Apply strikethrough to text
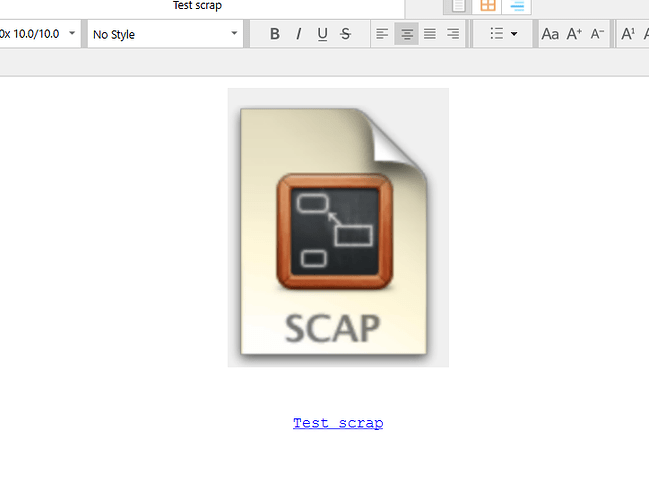Viewport: 649px width, 500px height. (x=346, y=34)
